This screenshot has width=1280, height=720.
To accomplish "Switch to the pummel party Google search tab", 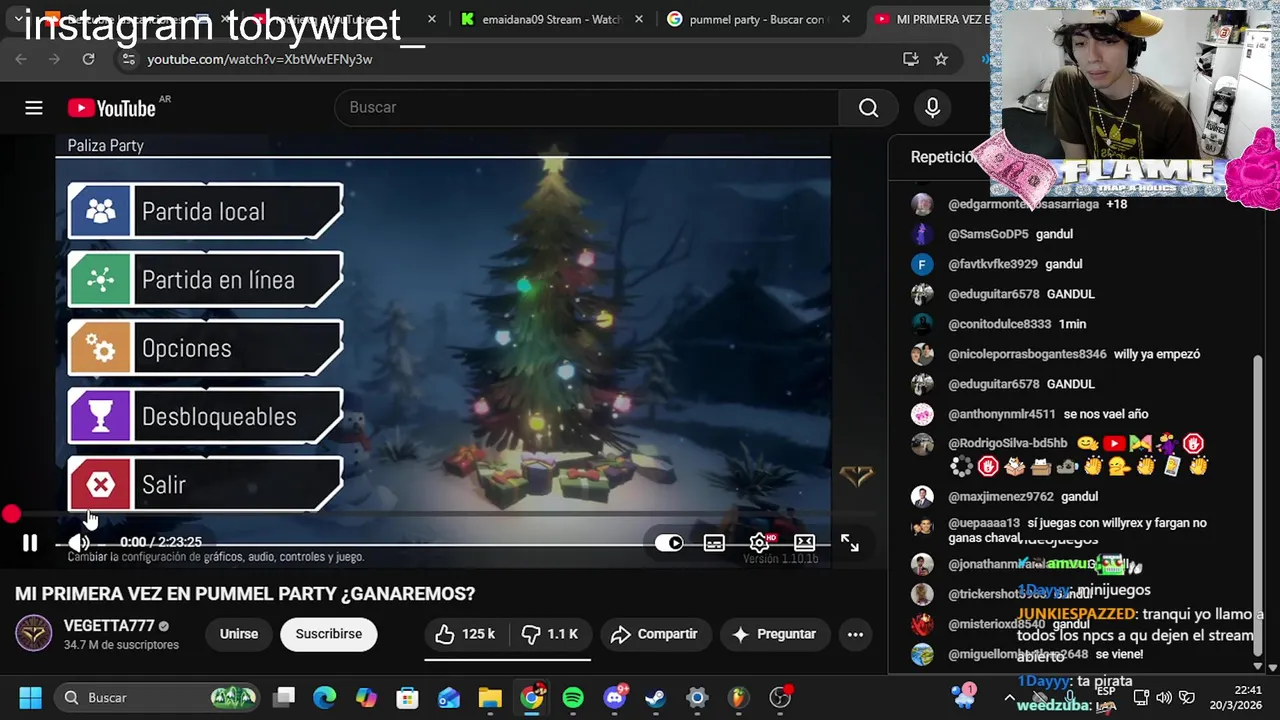I will coord(757,19).
